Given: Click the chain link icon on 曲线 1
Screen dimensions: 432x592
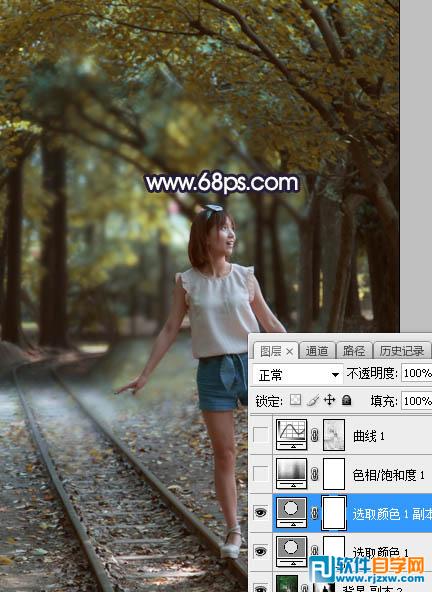Looking at the screenshot, I should [315, 435].
